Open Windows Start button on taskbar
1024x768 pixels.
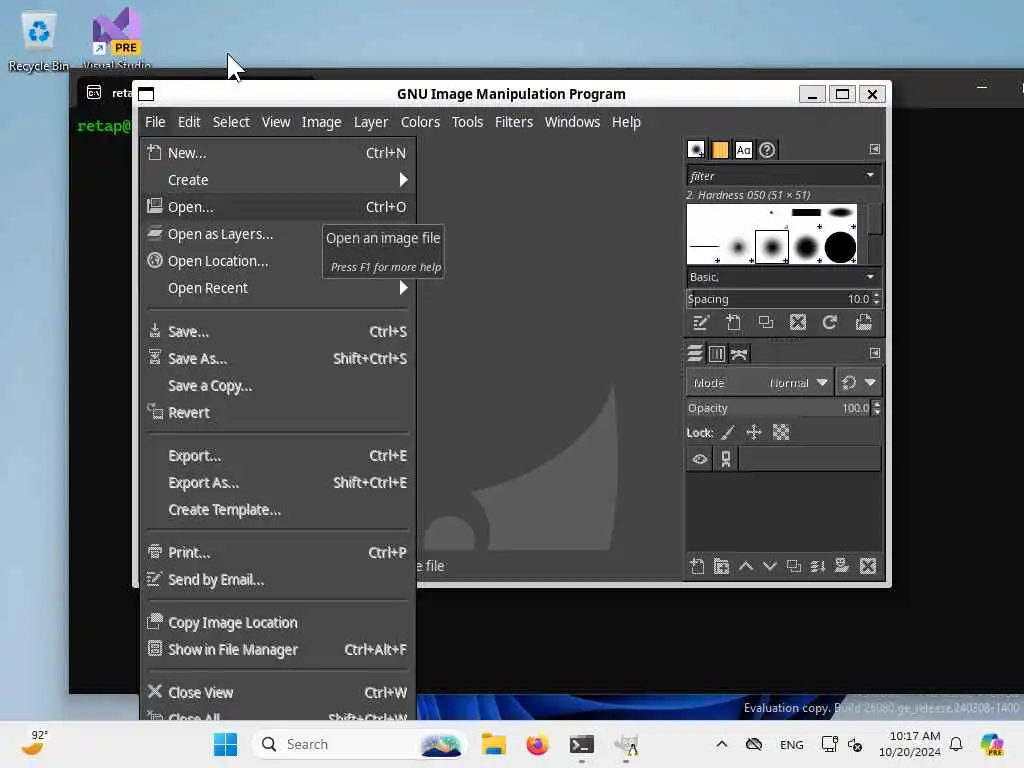point(225,744)
